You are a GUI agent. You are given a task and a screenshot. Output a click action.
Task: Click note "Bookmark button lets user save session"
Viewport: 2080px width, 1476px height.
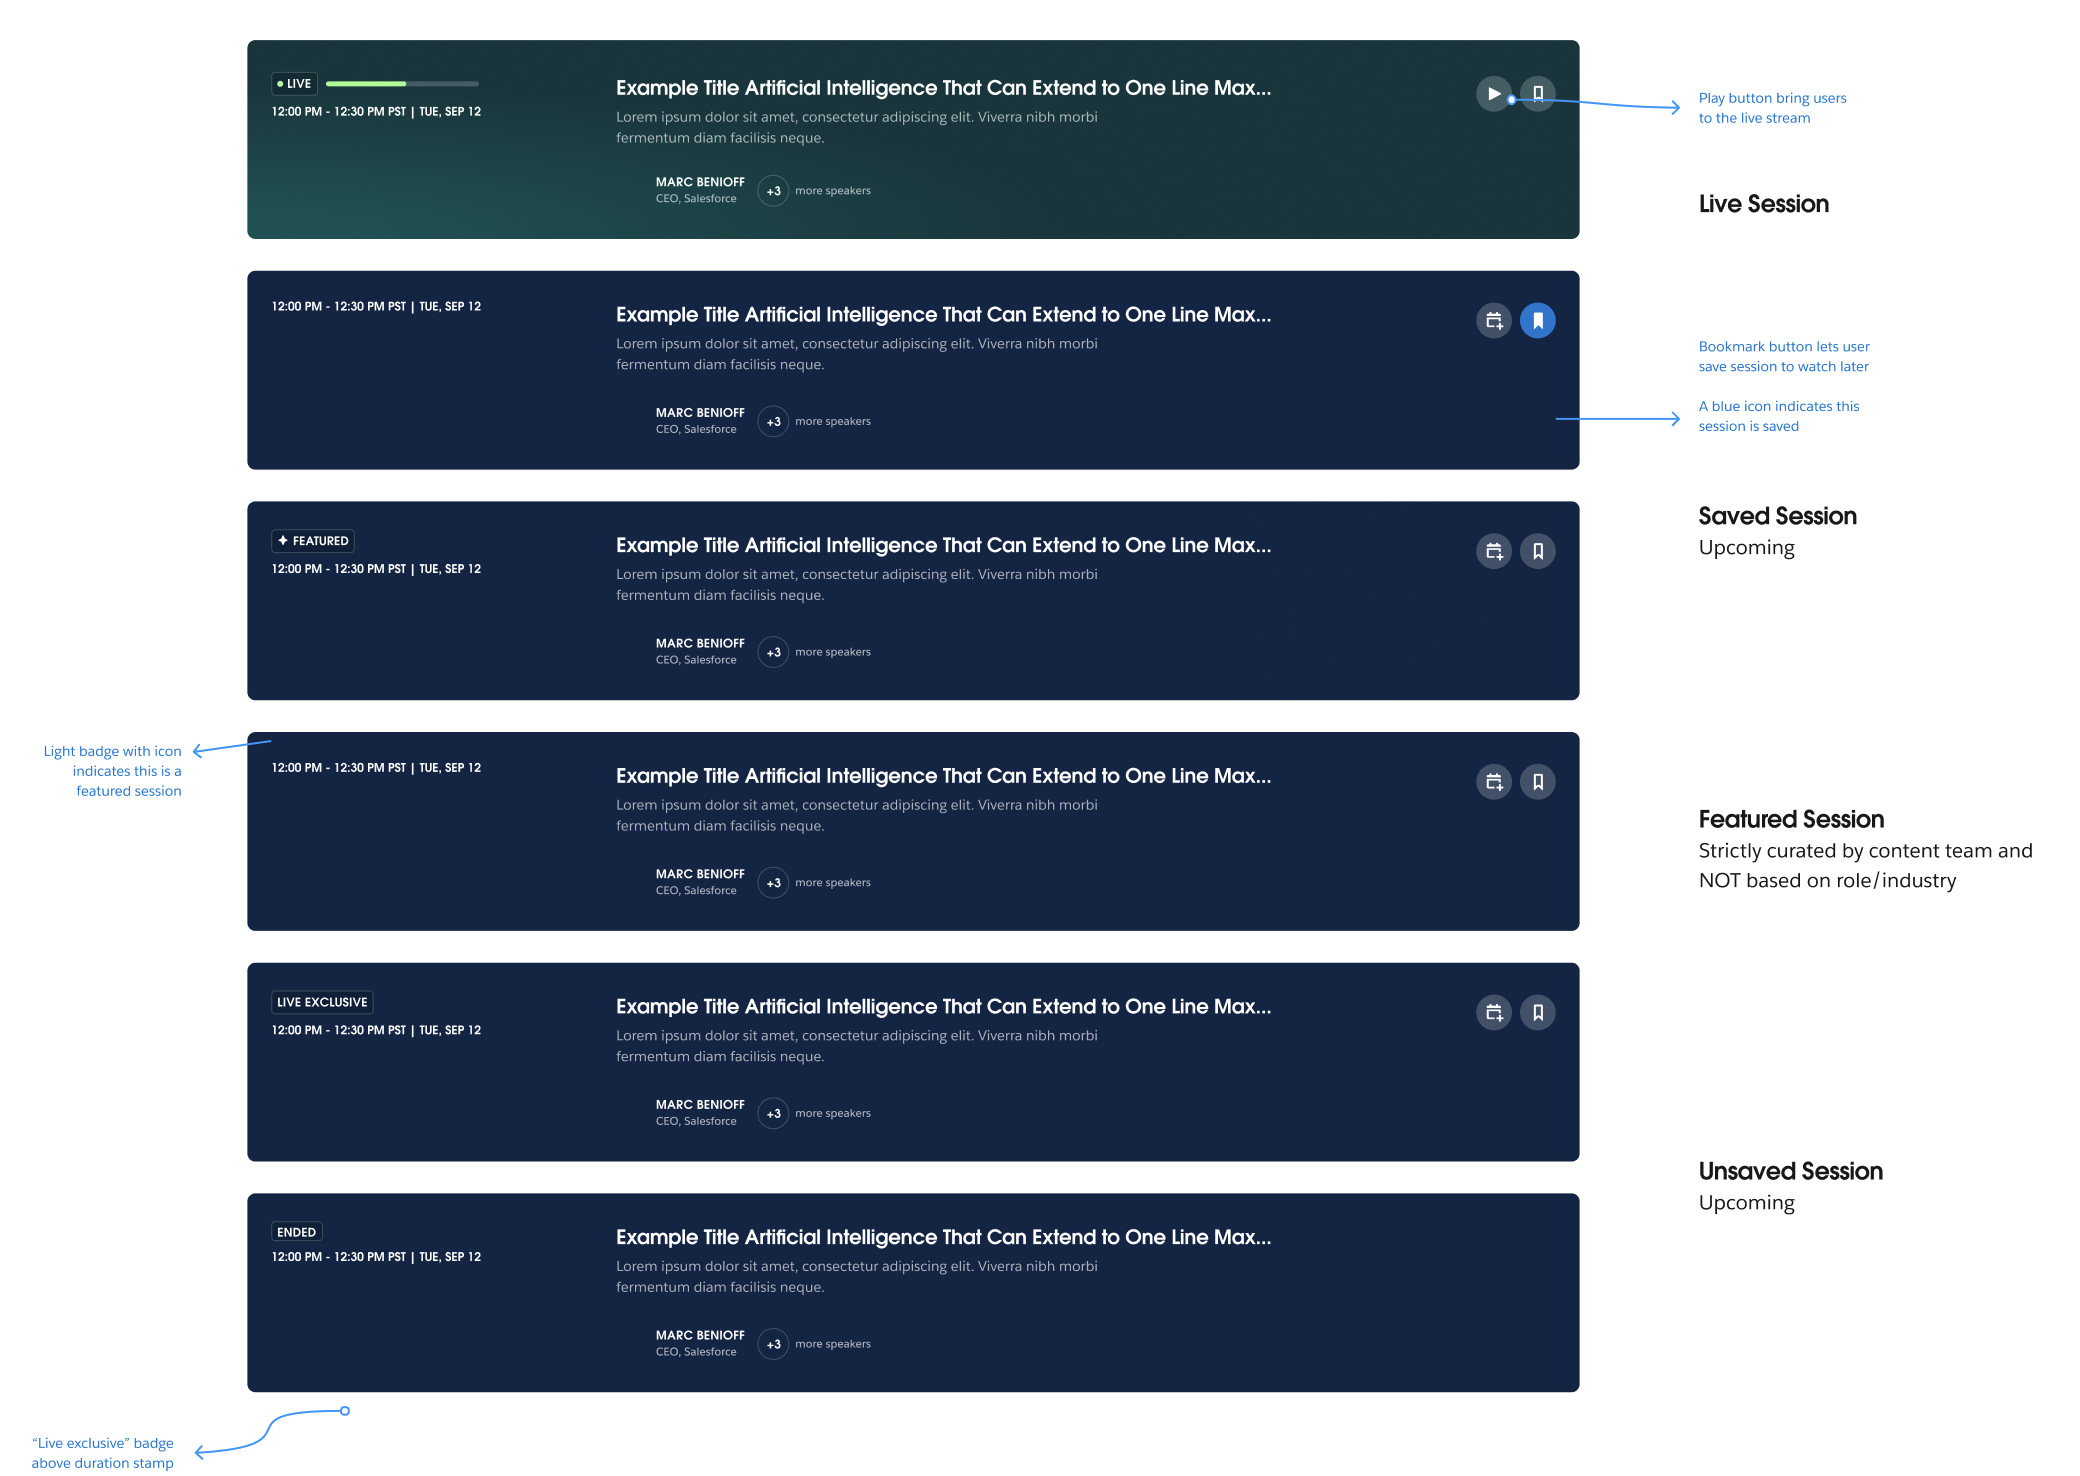(1784, 357)
